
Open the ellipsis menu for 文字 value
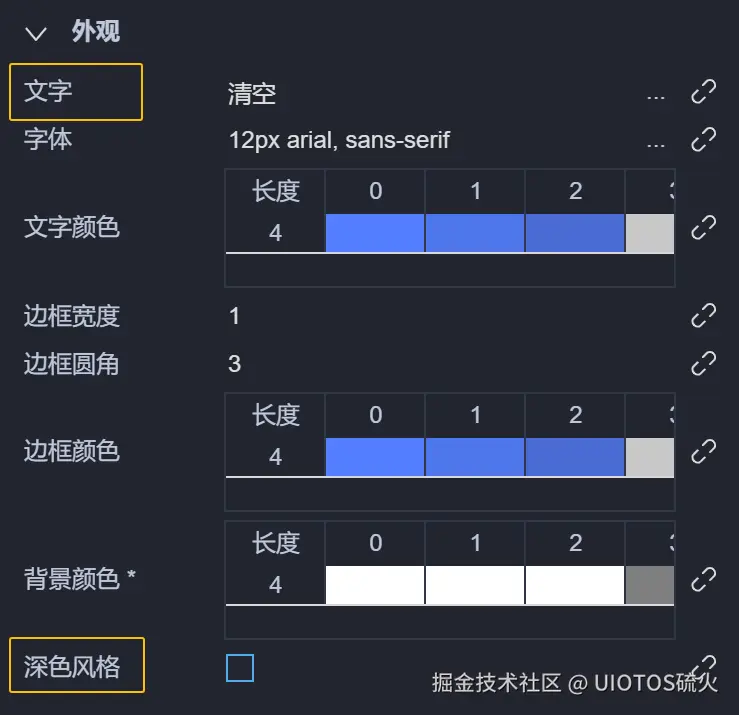click(656, 96)
